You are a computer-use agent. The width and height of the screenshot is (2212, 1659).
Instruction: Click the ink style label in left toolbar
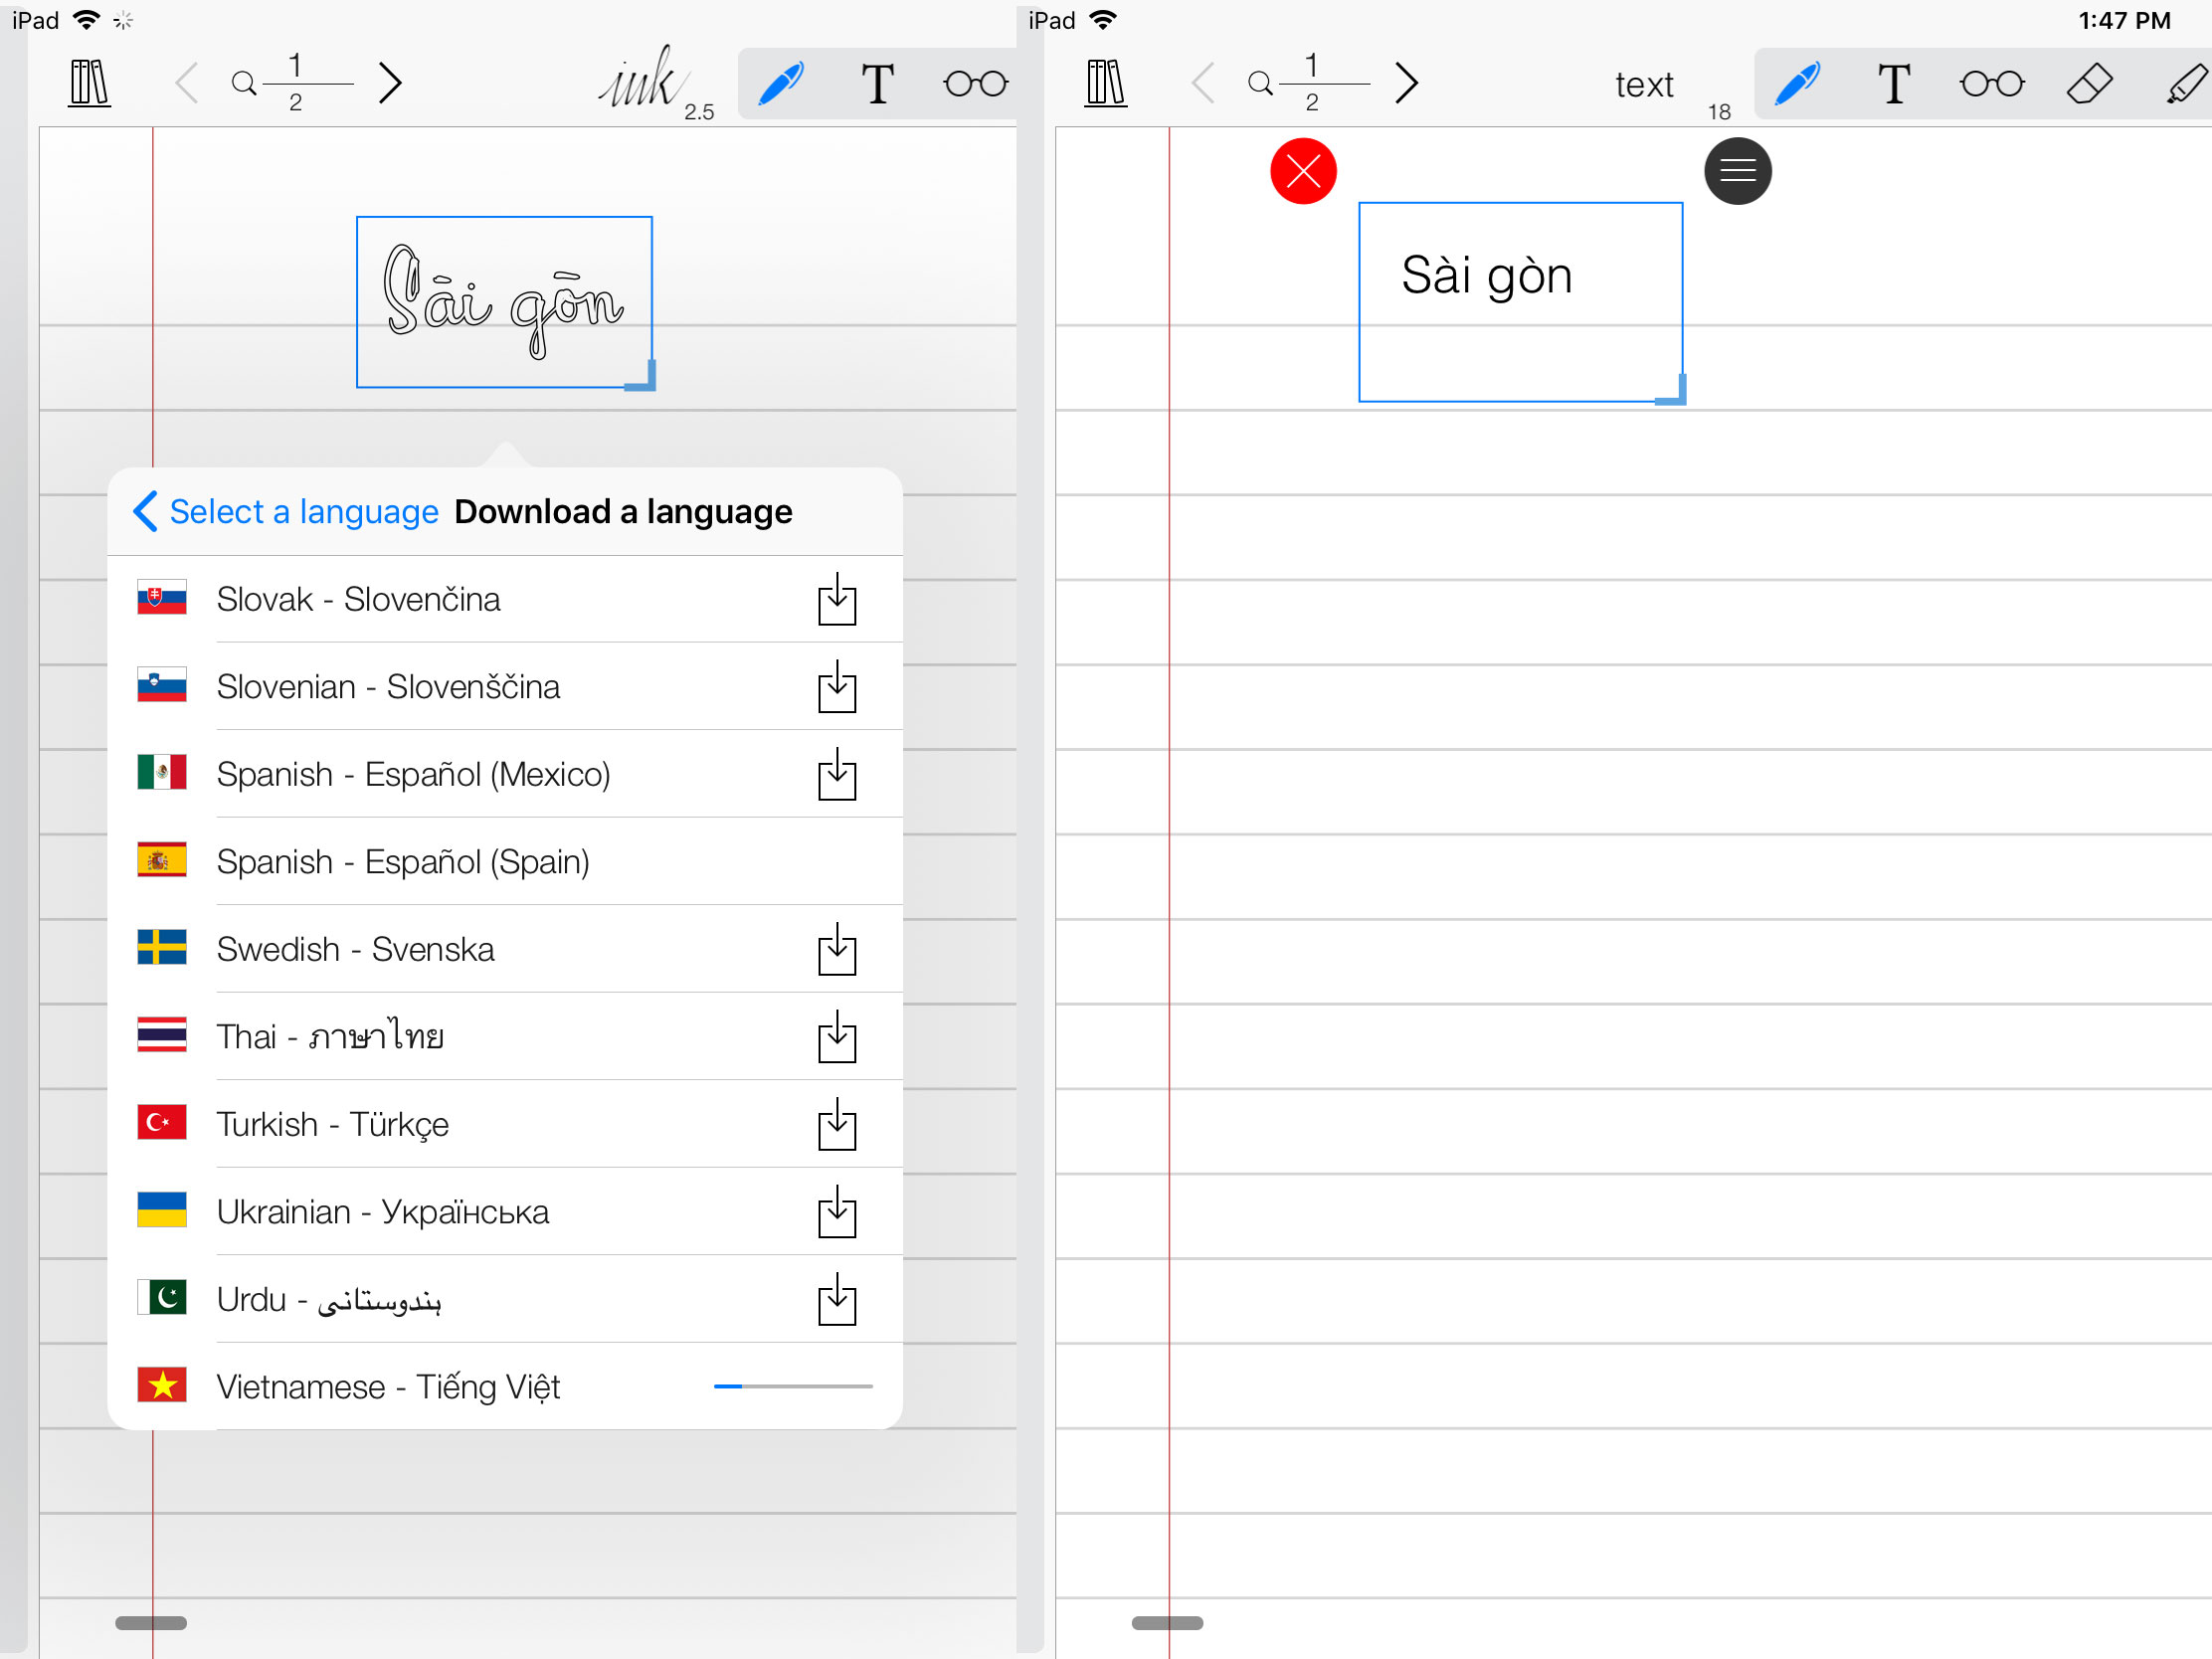coord(640,80)
